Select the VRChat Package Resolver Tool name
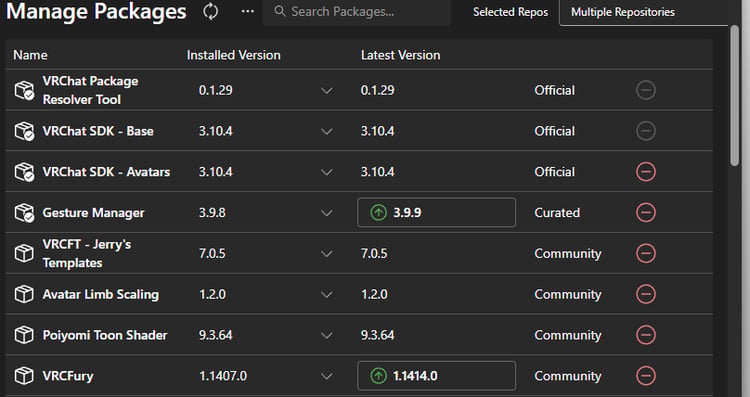750x397 pixels. pos(90,90)
